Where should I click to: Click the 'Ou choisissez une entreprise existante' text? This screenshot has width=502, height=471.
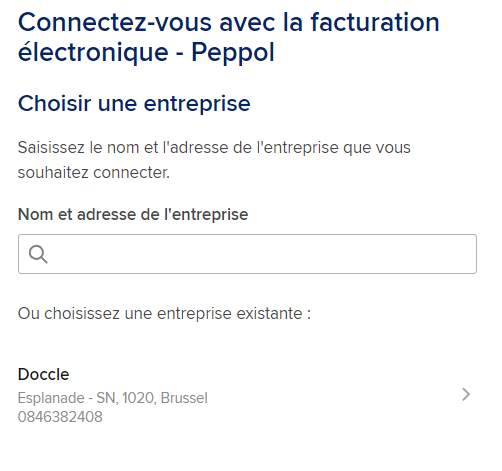[164, 314]
